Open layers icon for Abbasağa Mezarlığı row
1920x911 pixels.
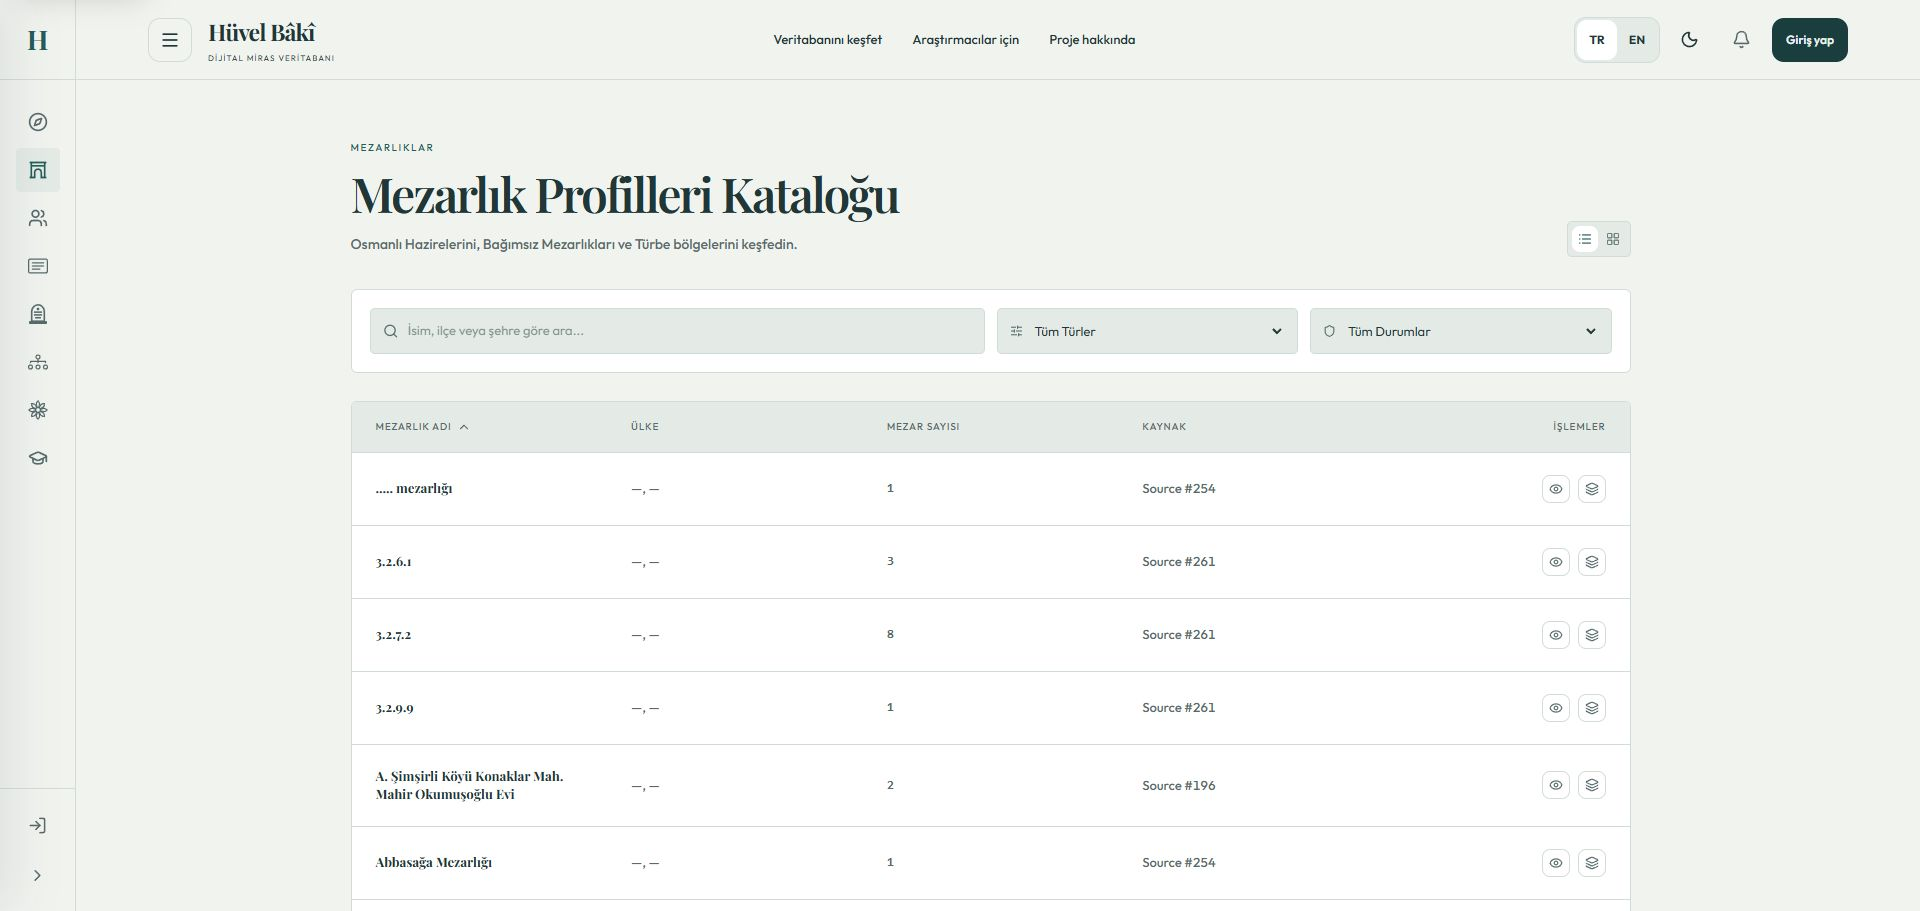click(1592, 863)
